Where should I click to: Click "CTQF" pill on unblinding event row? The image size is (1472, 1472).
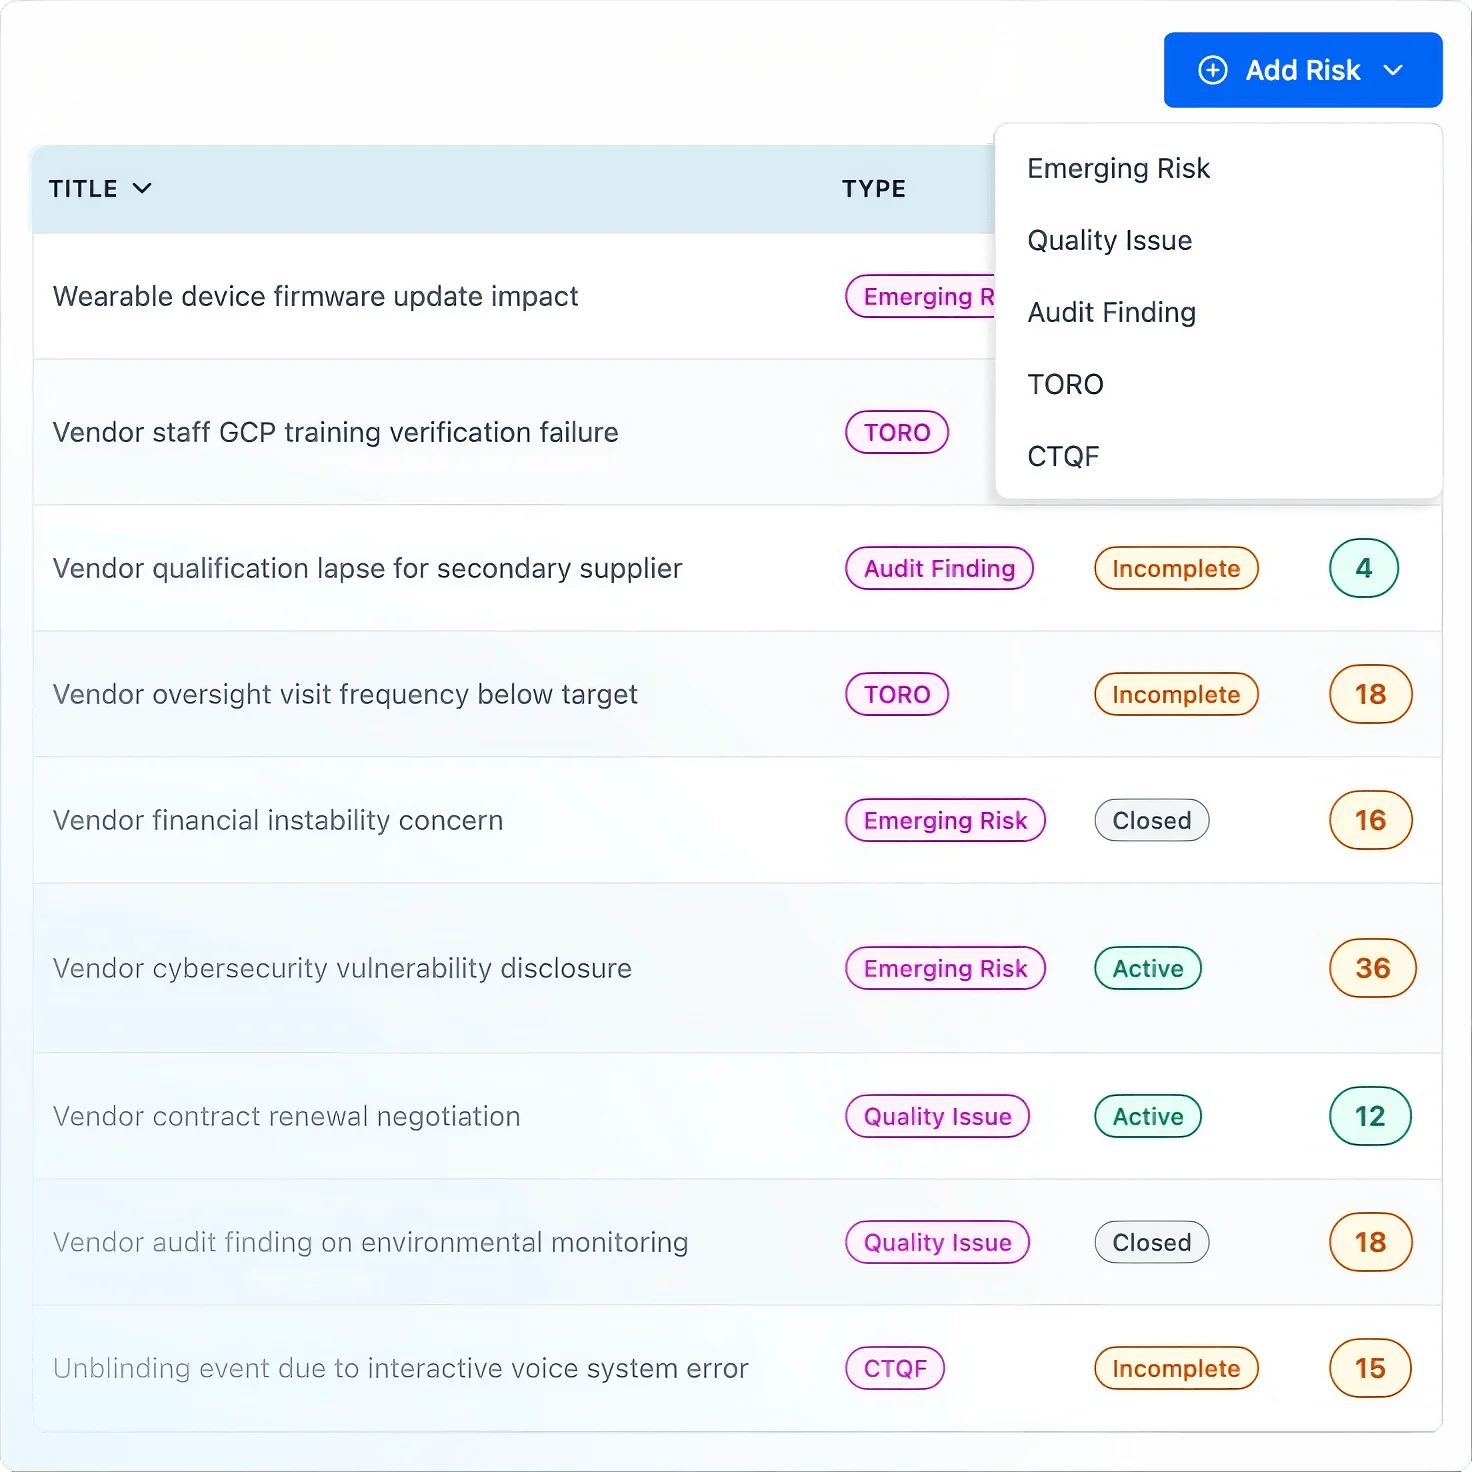(895, 1368)
